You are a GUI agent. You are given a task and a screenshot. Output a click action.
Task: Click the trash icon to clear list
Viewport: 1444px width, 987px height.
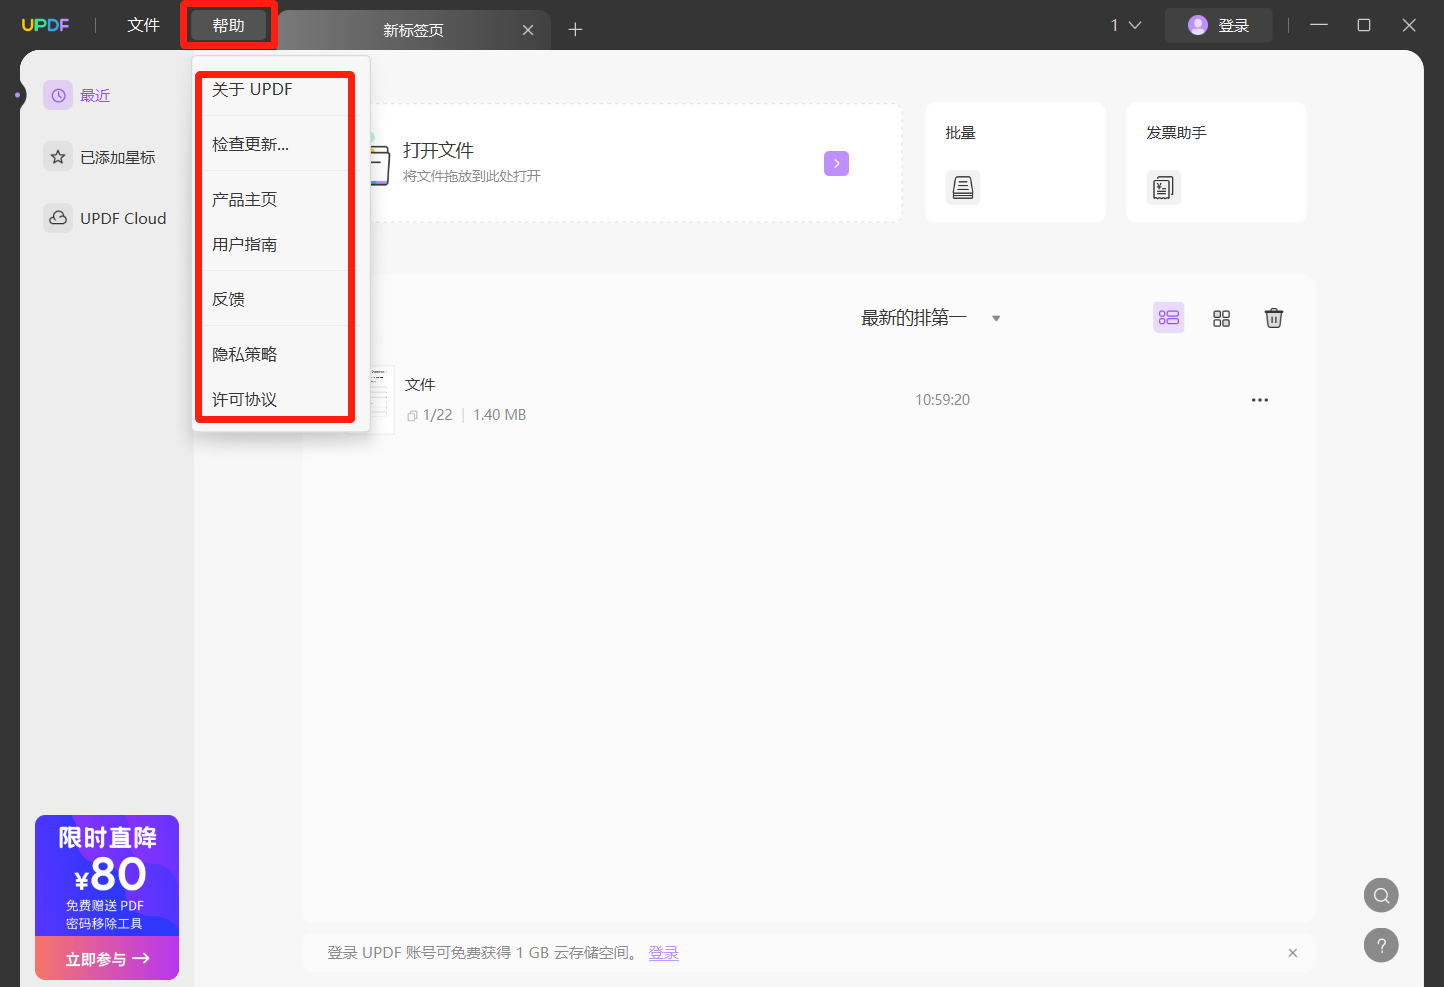[1274, 318]
